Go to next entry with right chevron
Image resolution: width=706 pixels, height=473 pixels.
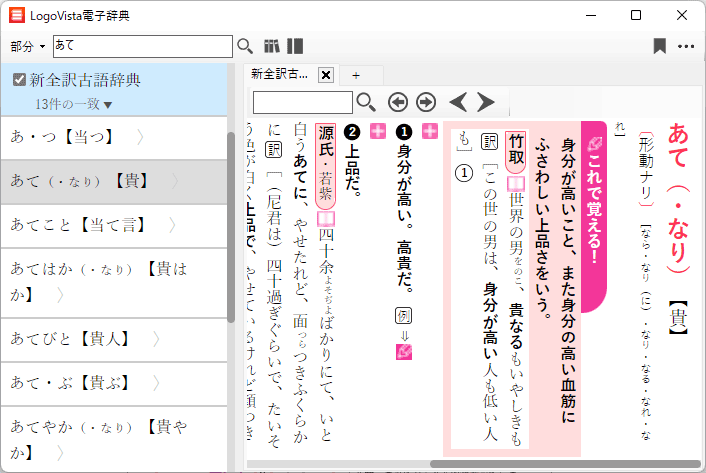[485, 103]
